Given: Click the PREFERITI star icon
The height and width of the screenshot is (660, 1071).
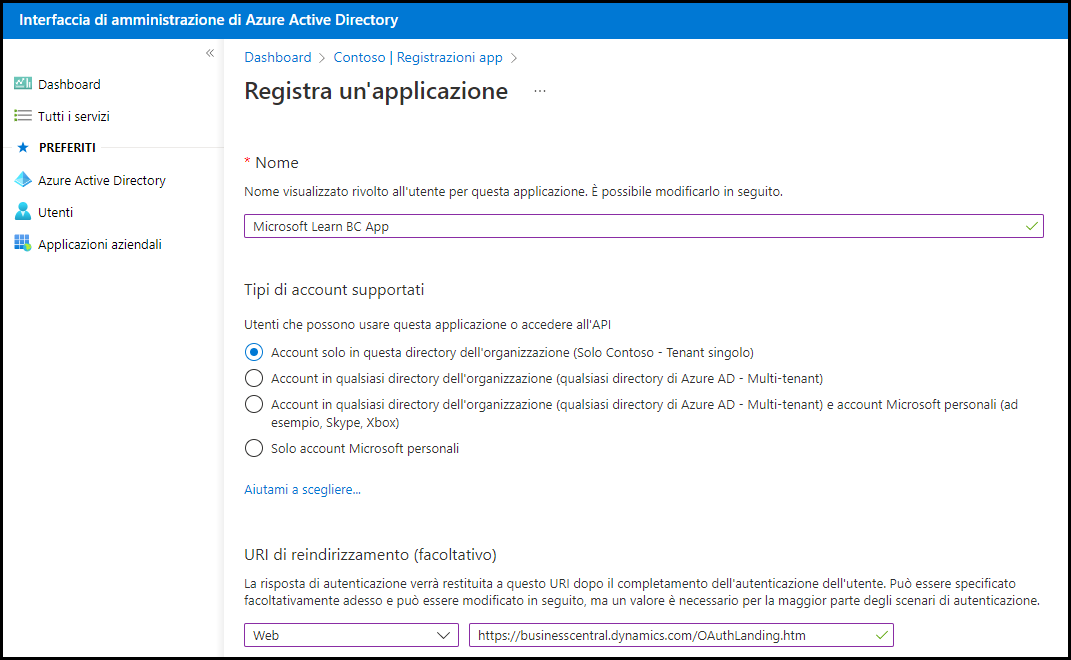Looking at the screenshot, I should point(23,148).
